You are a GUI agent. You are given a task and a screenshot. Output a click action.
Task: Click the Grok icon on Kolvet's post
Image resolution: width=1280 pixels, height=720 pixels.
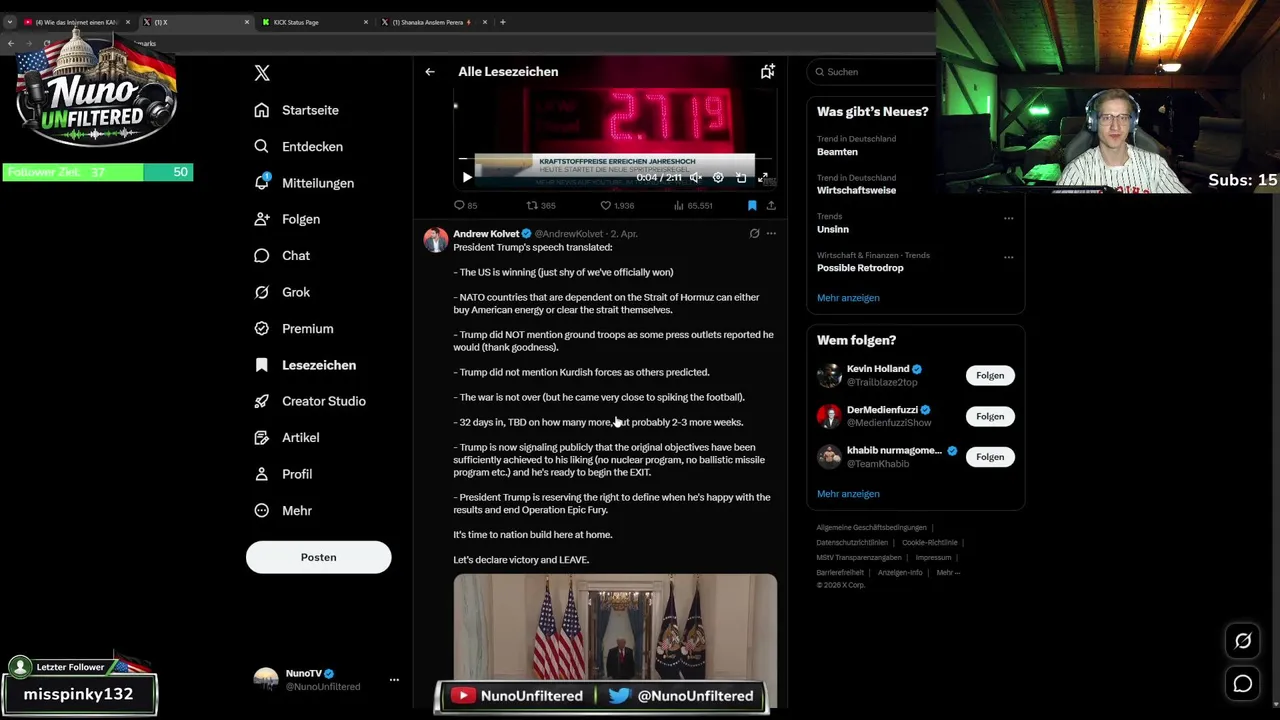tap(755, 233)
